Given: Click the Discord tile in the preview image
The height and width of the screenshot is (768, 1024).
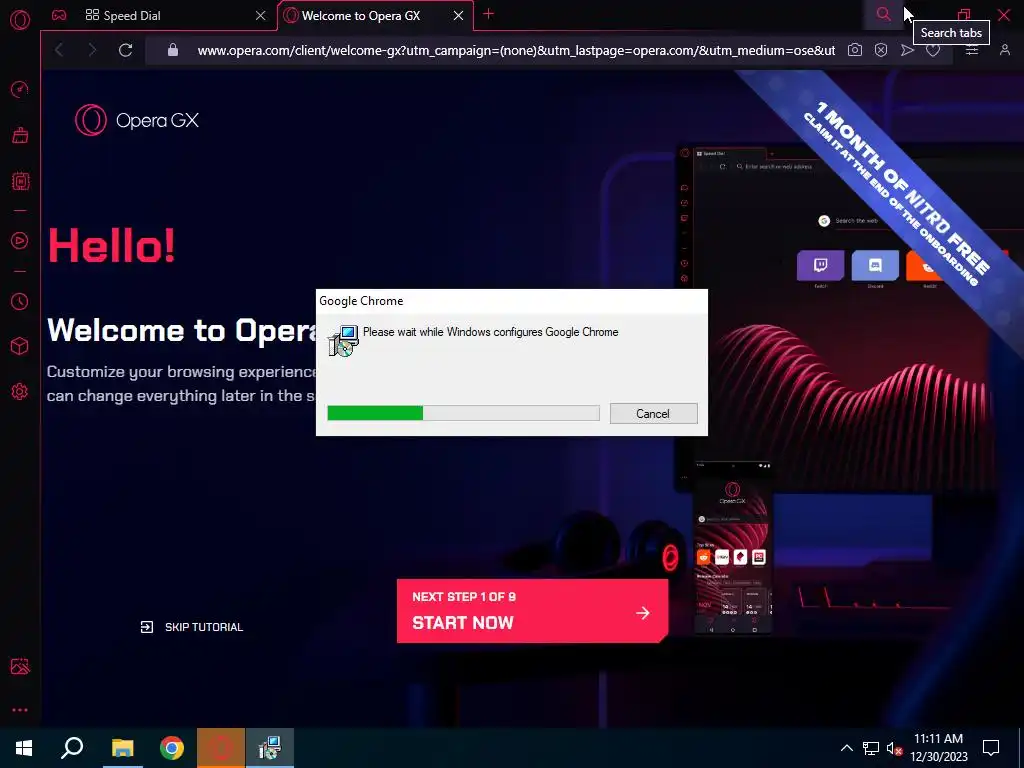Looking at the screenshot, I should pos(875,265).
